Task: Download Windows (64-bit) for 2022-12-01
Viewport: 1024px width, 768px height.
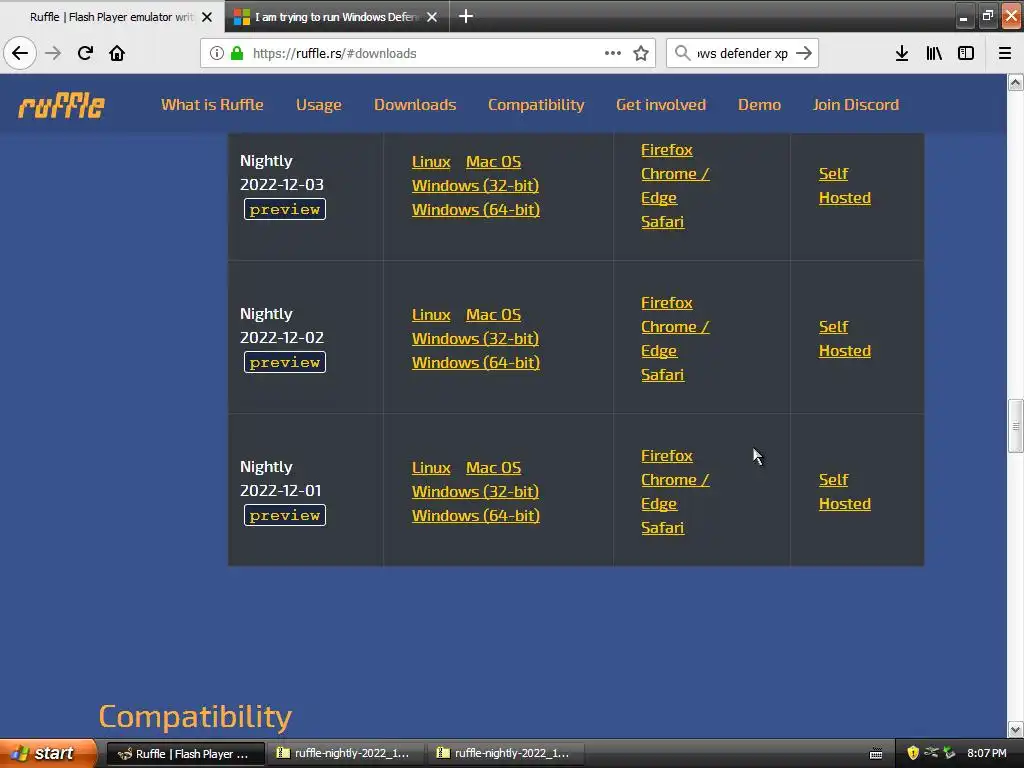Action: (476, 515)
